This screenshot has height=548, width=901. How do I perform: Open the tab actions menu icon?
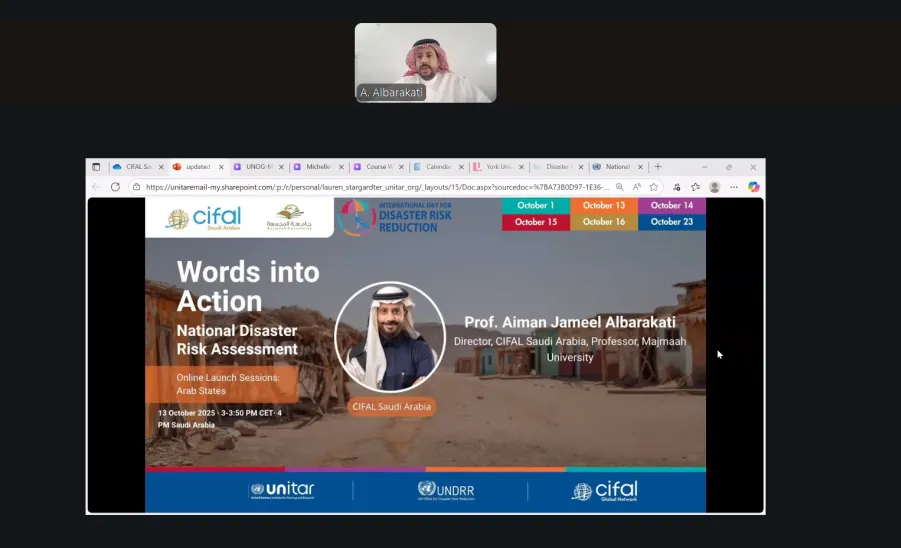96,167
